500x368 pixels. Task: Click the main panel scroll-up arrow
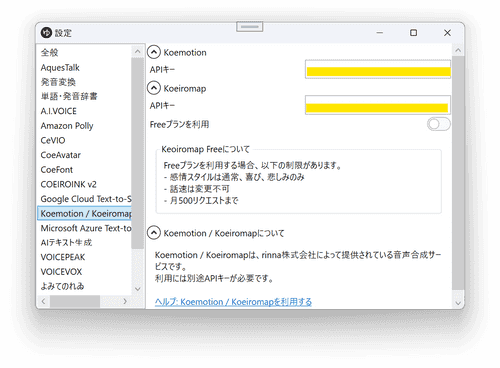[458, 50]
